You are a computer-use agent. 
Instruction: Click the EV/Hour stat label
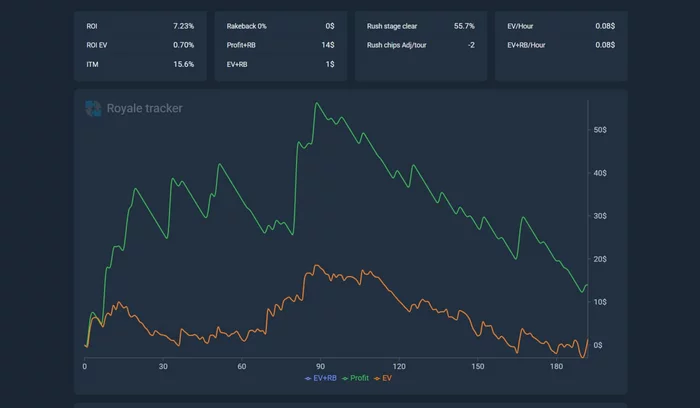524,25
